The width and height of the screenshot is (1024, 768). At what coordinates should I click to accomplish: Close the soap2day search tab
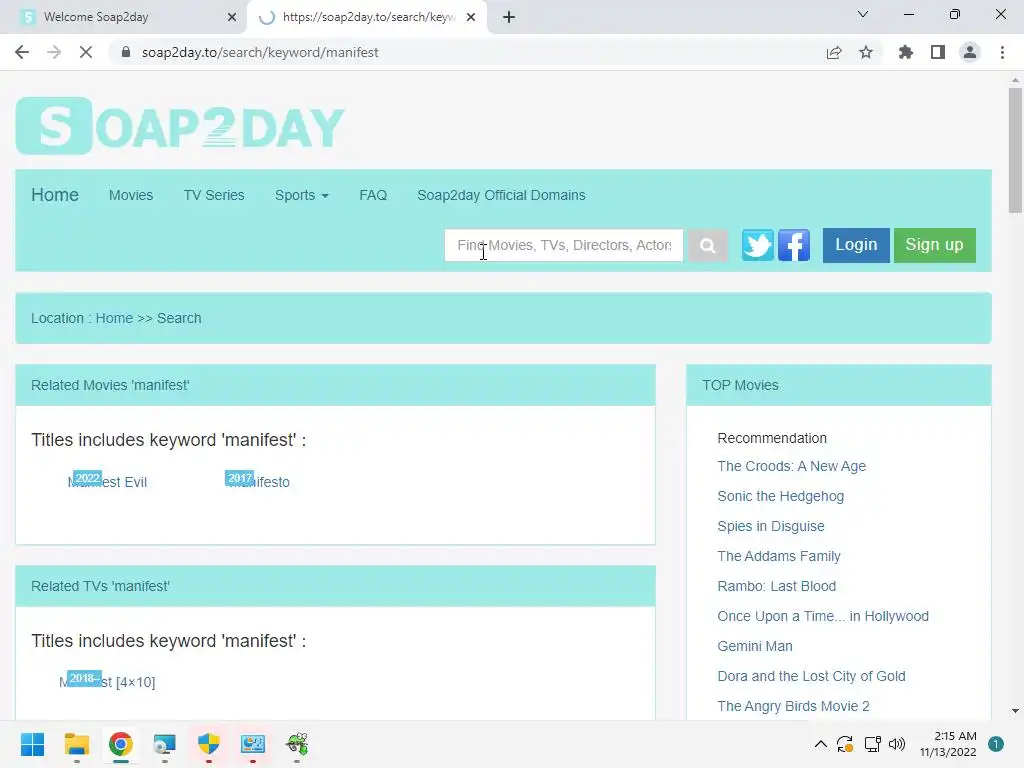[471, 17]
